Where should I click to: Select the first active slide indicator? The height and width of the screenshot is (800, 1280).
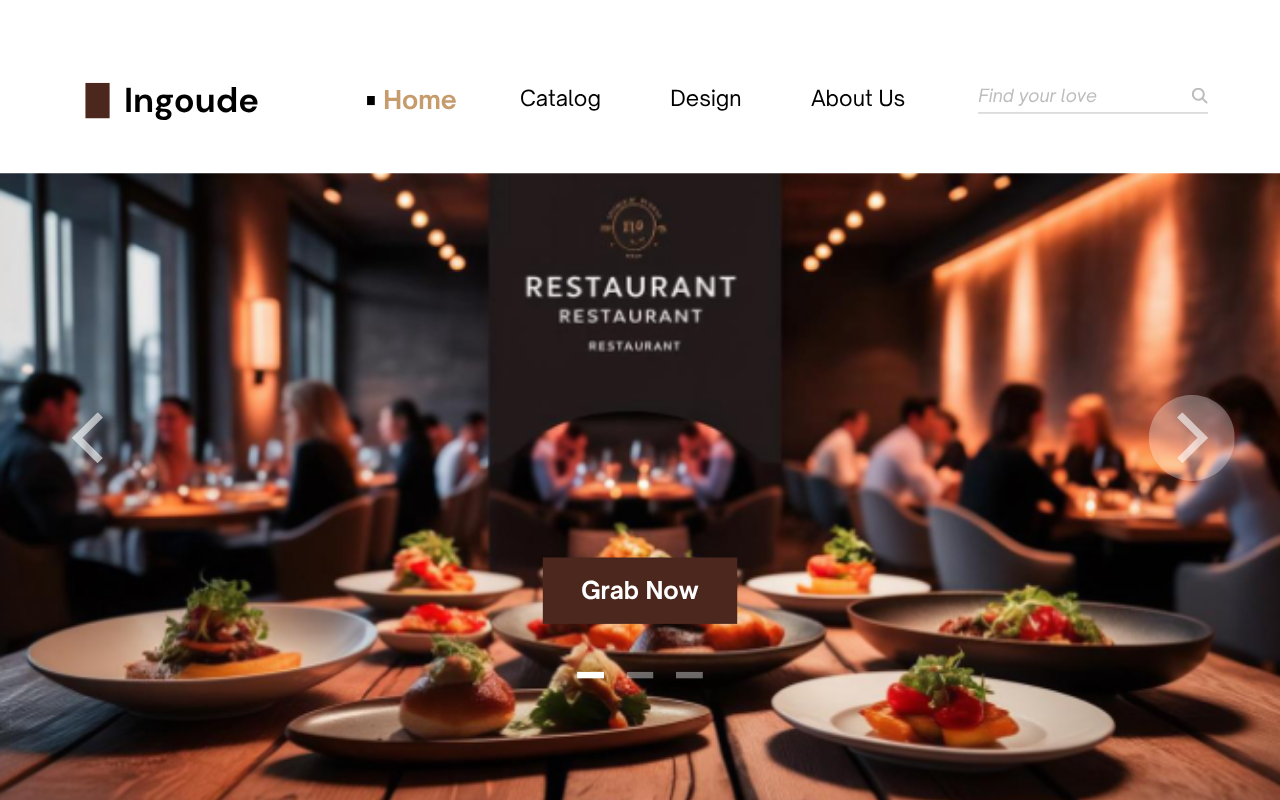tap(590, 675)
